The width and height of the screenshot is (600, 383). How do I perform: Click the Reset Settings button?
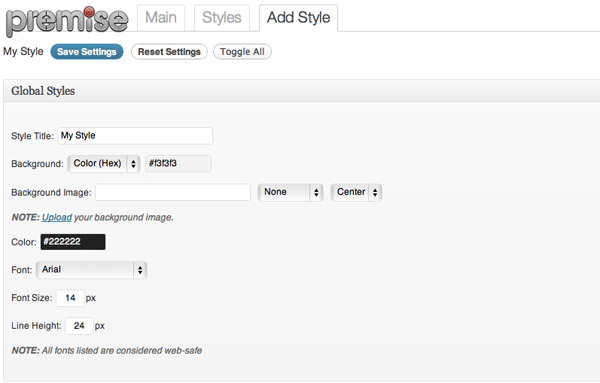(x=169, y=52)
